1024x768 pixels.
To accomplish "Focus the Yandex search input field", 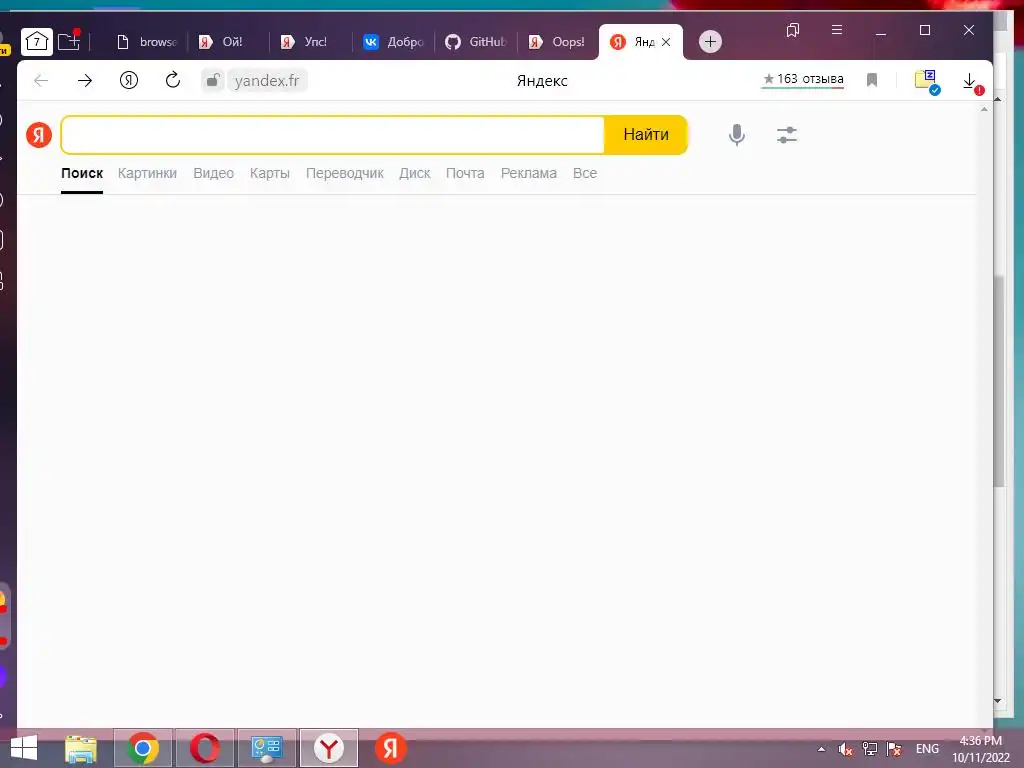I will click(333, 135).
